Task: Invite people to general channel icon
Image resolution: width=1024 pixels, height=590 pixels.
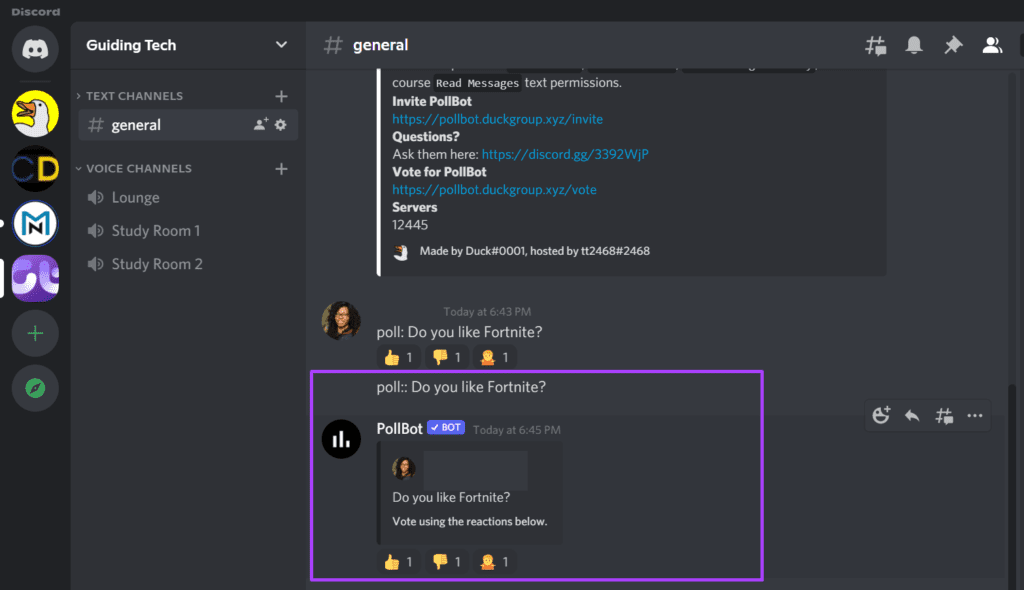Action: 261,124
